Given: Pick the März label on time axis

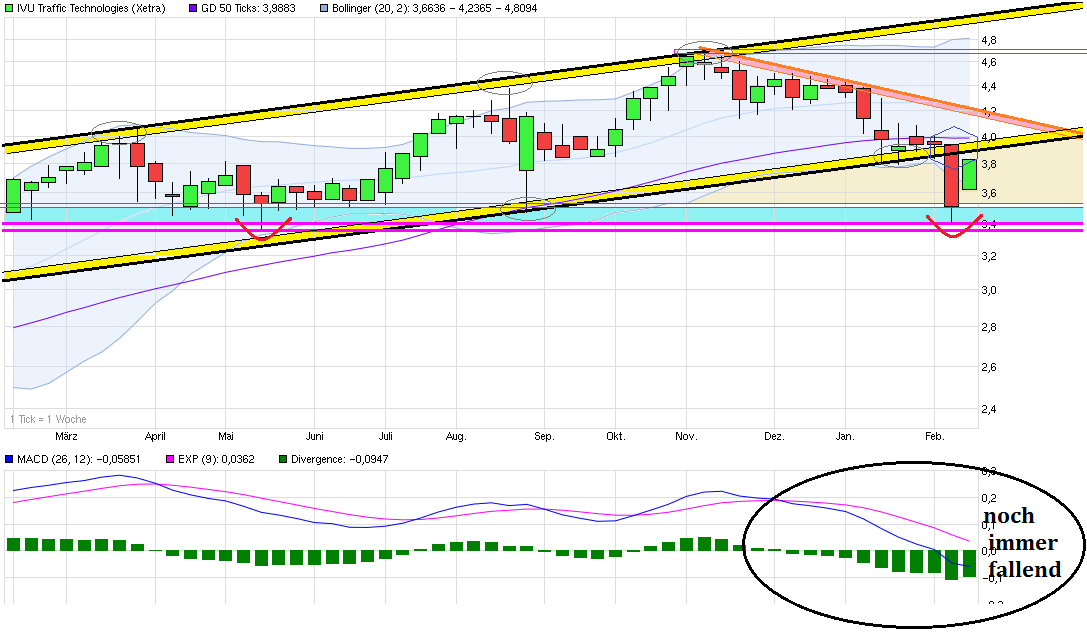Looking at the screenshot, I should click(66, 436).
